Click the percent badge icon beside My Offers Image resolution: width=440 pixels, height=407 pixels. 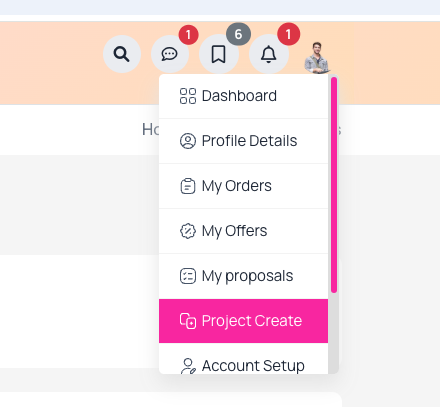point(188,231)
